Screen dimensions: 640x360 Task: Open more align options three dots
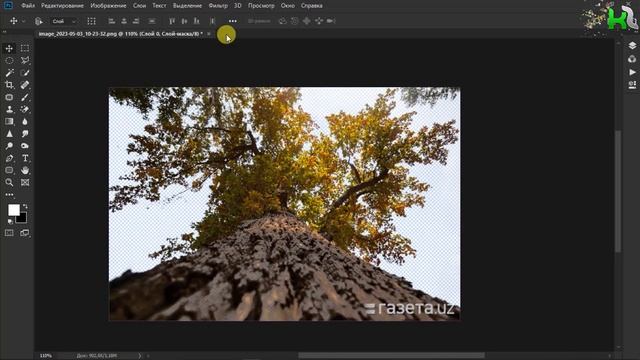232,21
